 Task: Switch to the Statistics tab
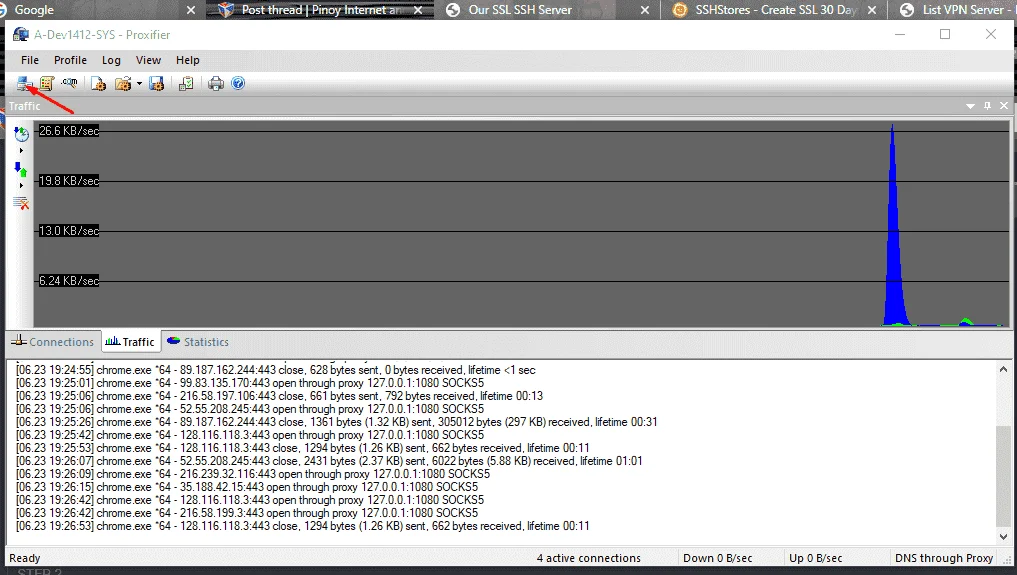coord(198,342)
